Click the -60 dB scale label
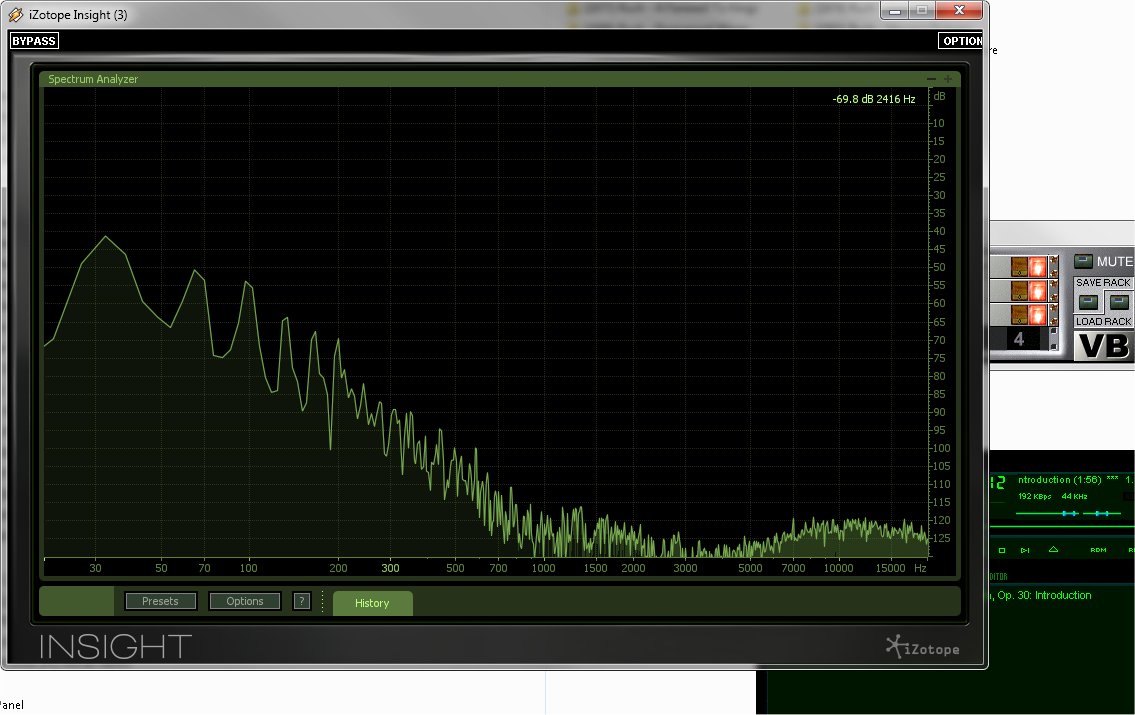Viewport: 1135px width, 715px height. (x=938, y=304)
